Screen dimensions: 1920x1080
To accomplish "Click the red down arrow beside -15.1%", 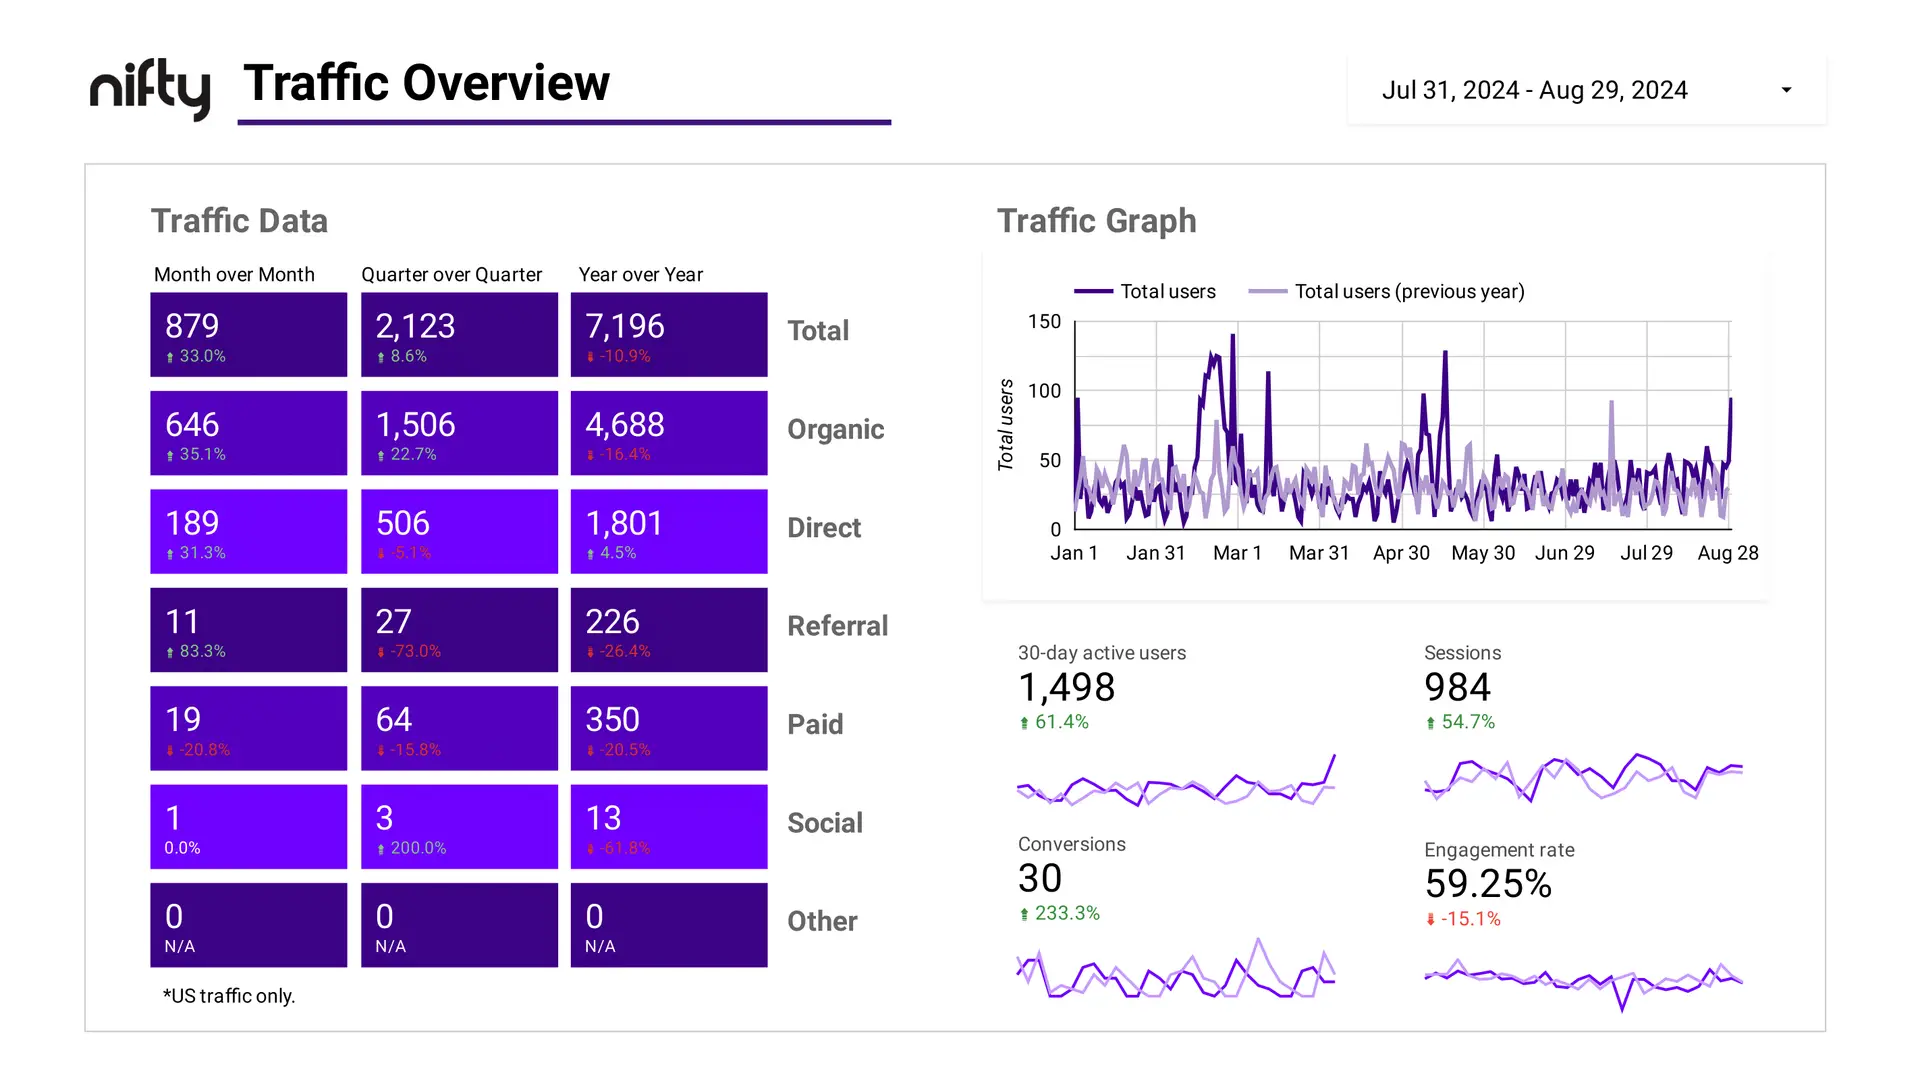I will click(x=1430, y=919).
